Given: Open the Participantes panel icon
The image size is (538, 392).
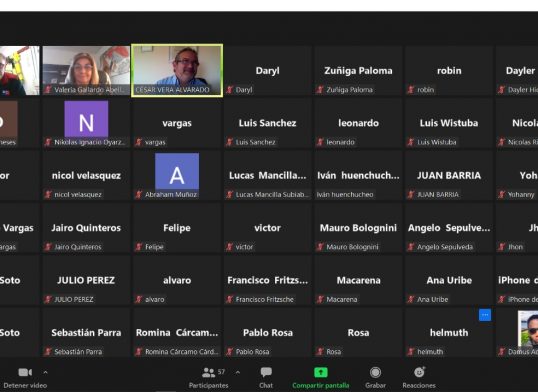Looking at the screenshot, I should [209, 372].
